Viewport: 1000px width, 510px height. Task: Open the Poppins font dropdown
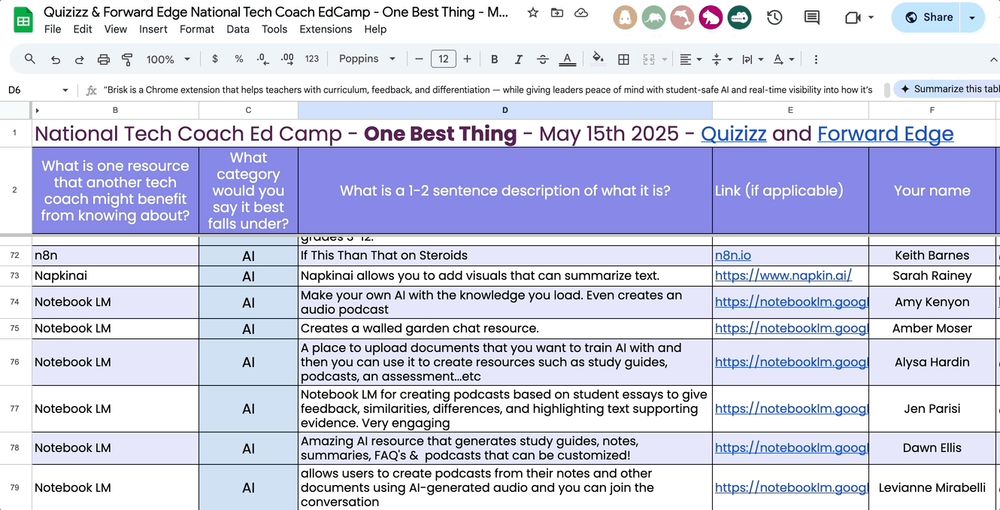[x=367, y=59]
